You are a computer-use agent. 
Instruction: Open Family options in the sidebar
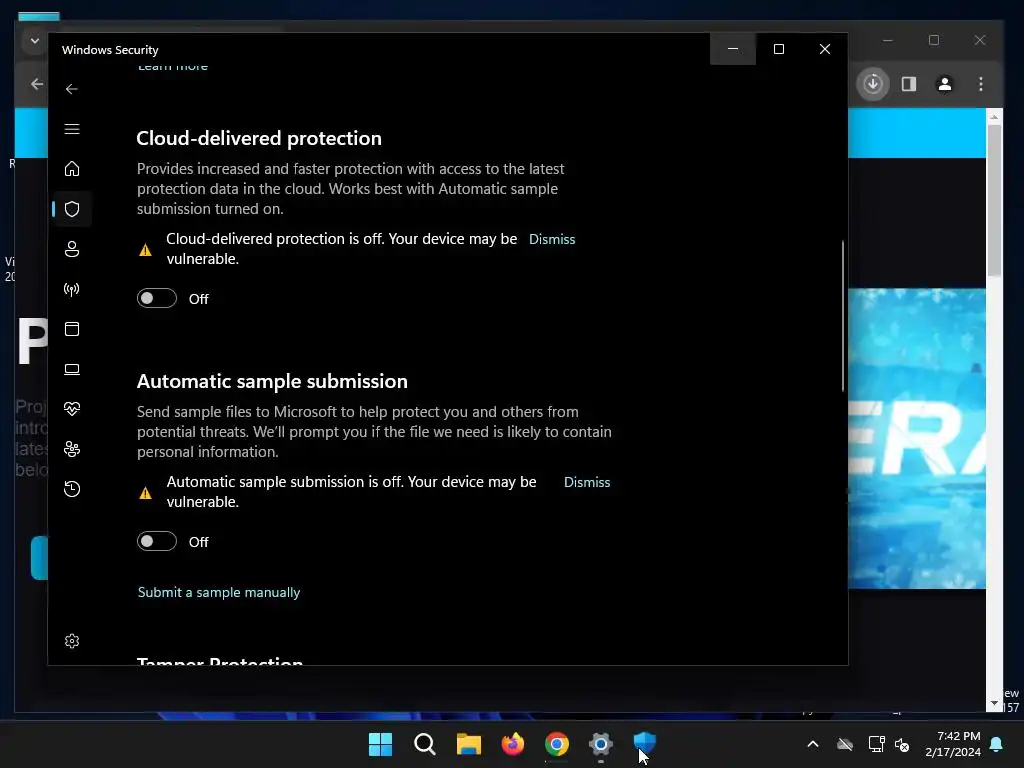point(72,449)
